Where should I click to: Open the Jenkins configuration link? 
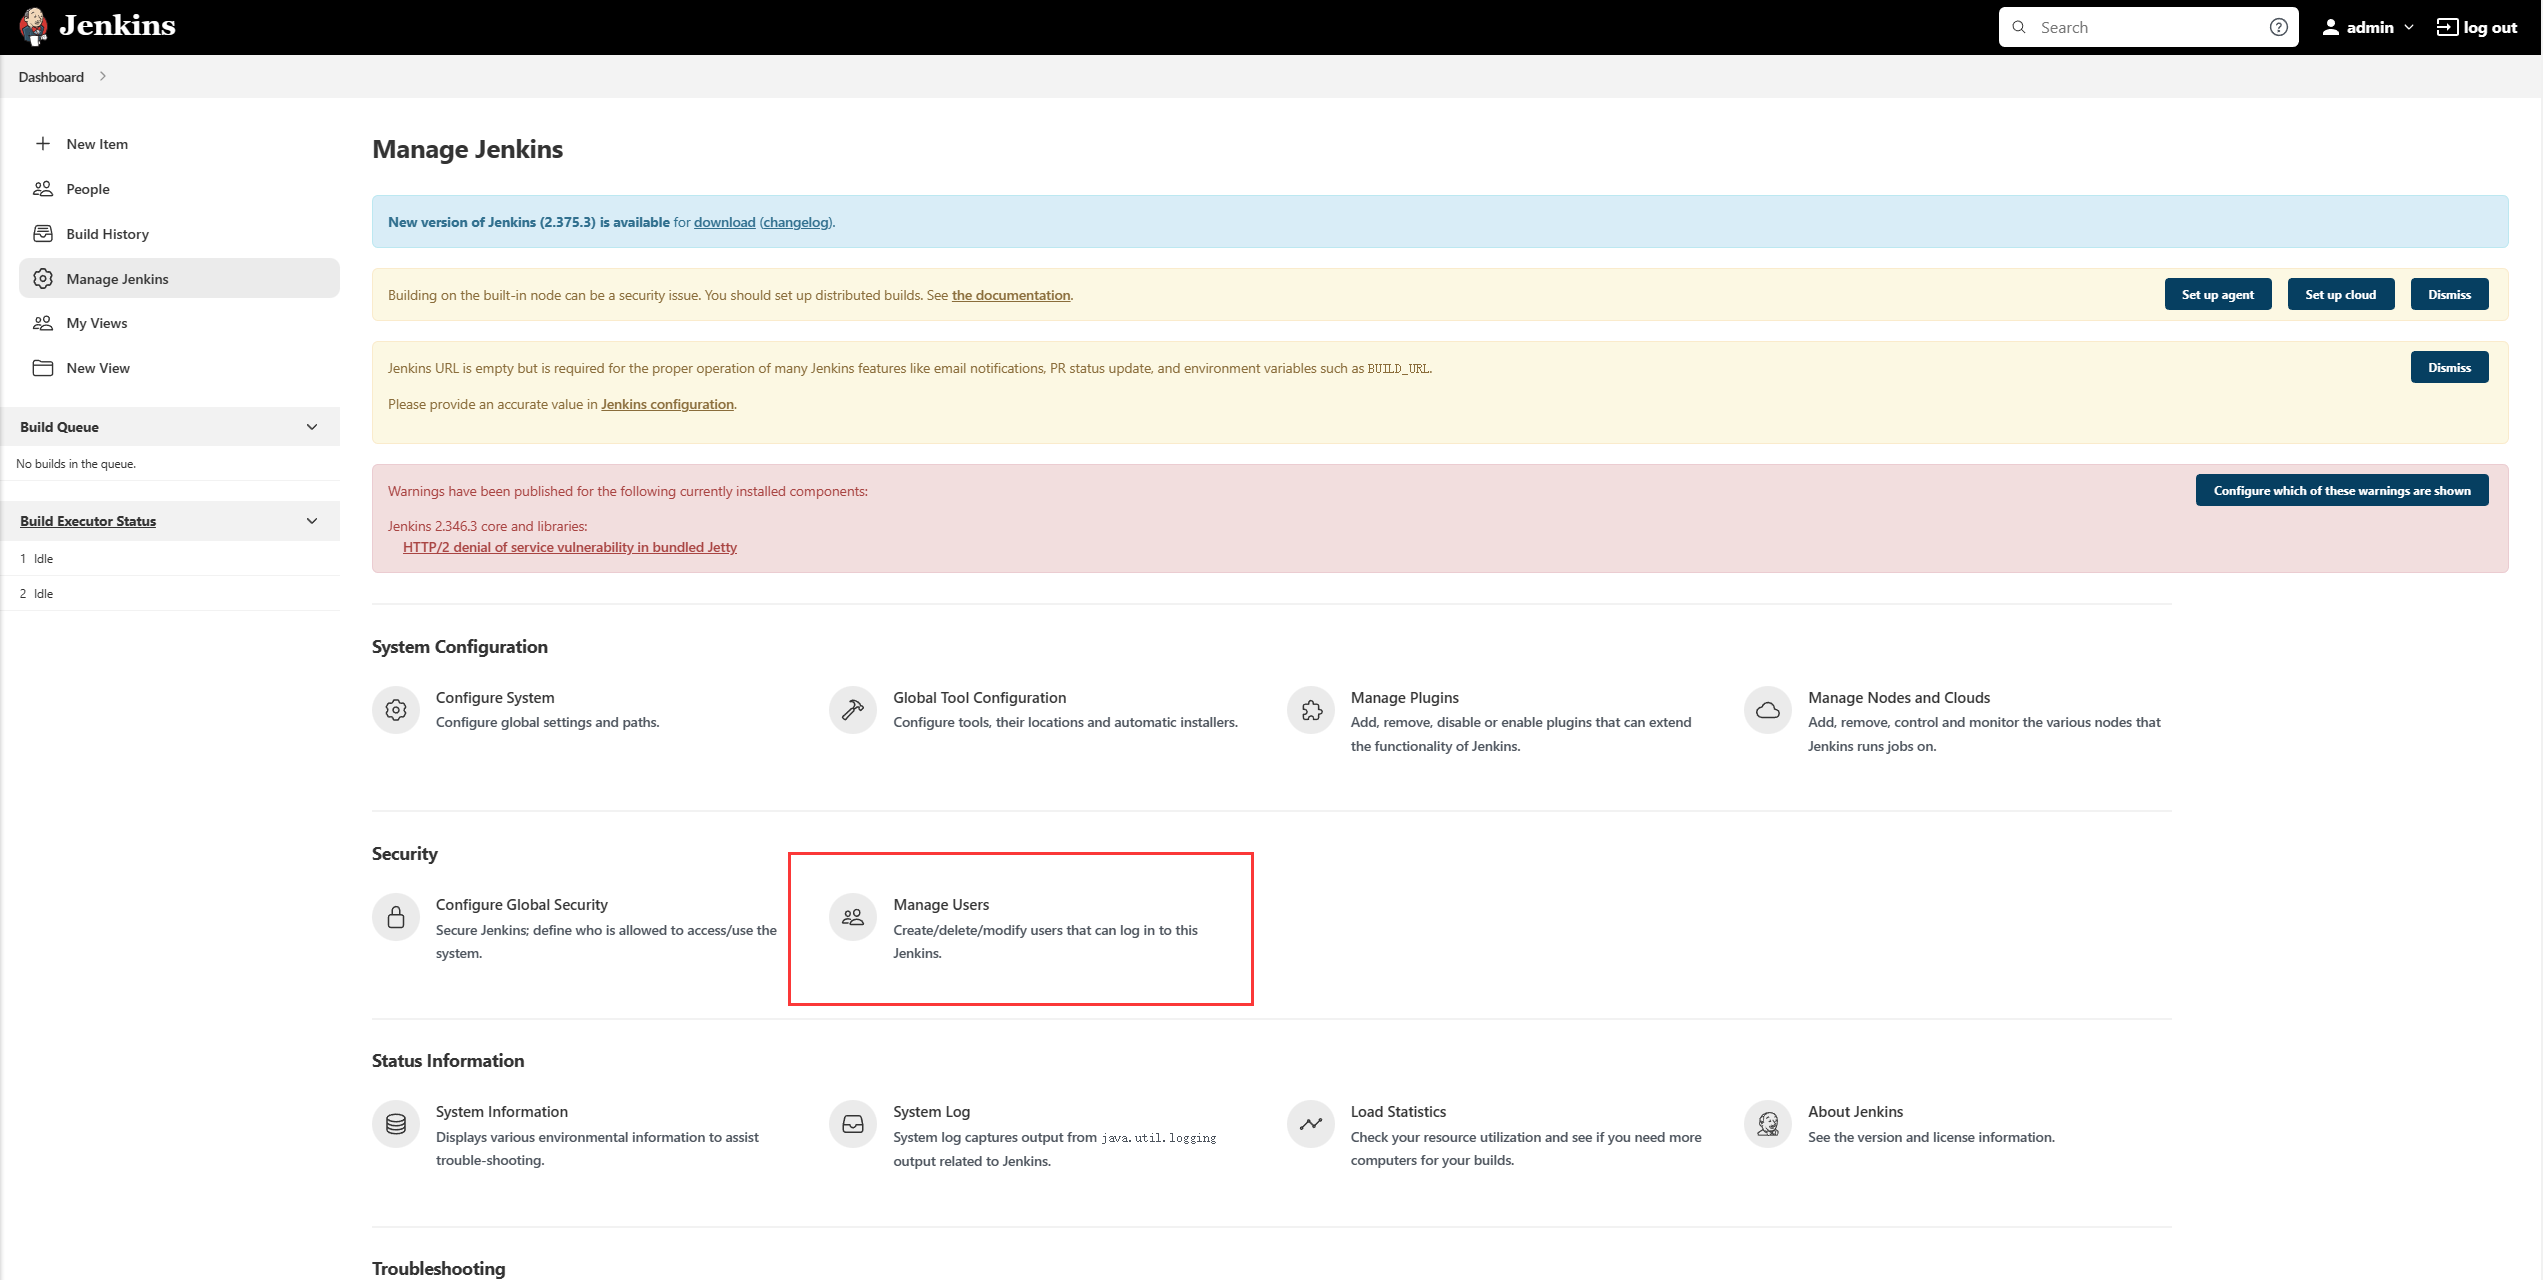click(x=667, y=404)
